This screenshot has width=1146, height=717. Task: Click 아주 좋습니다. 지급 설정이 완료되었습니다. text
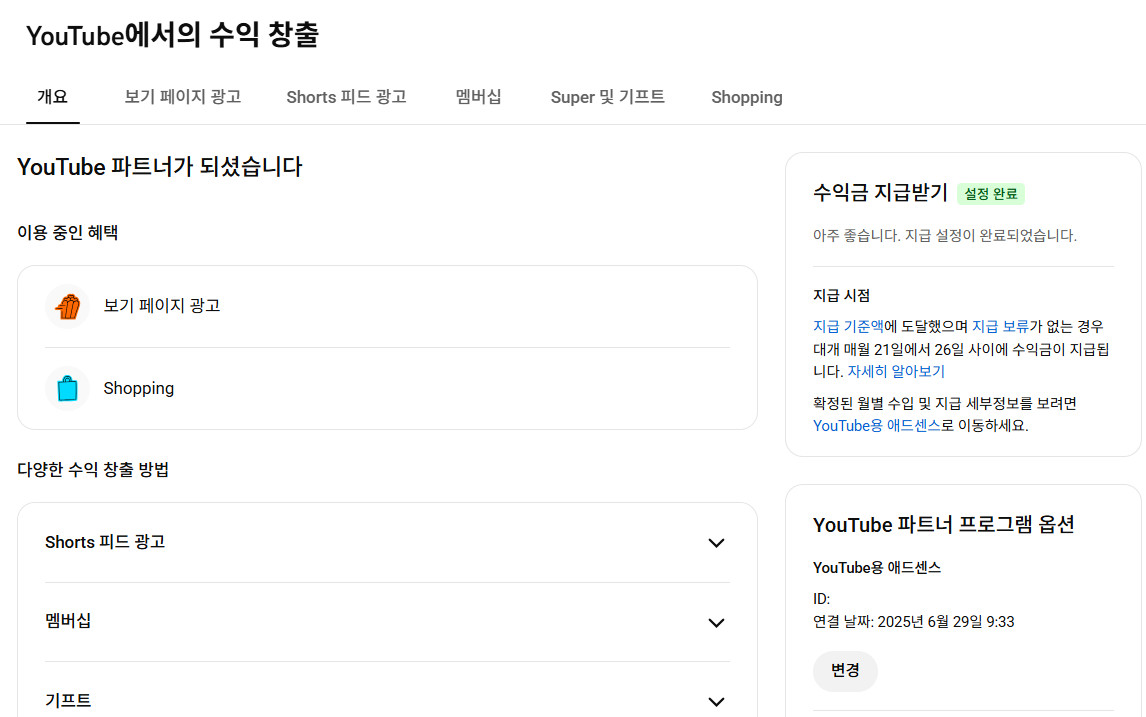tap(945, 236)
